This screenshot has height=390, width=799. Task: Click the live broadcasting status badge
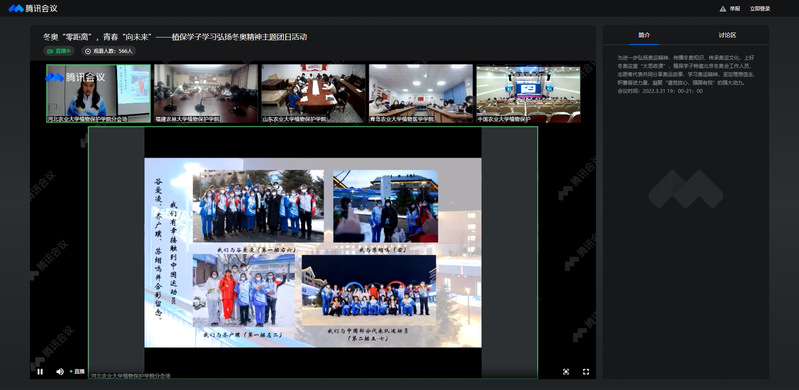(59, 51)
